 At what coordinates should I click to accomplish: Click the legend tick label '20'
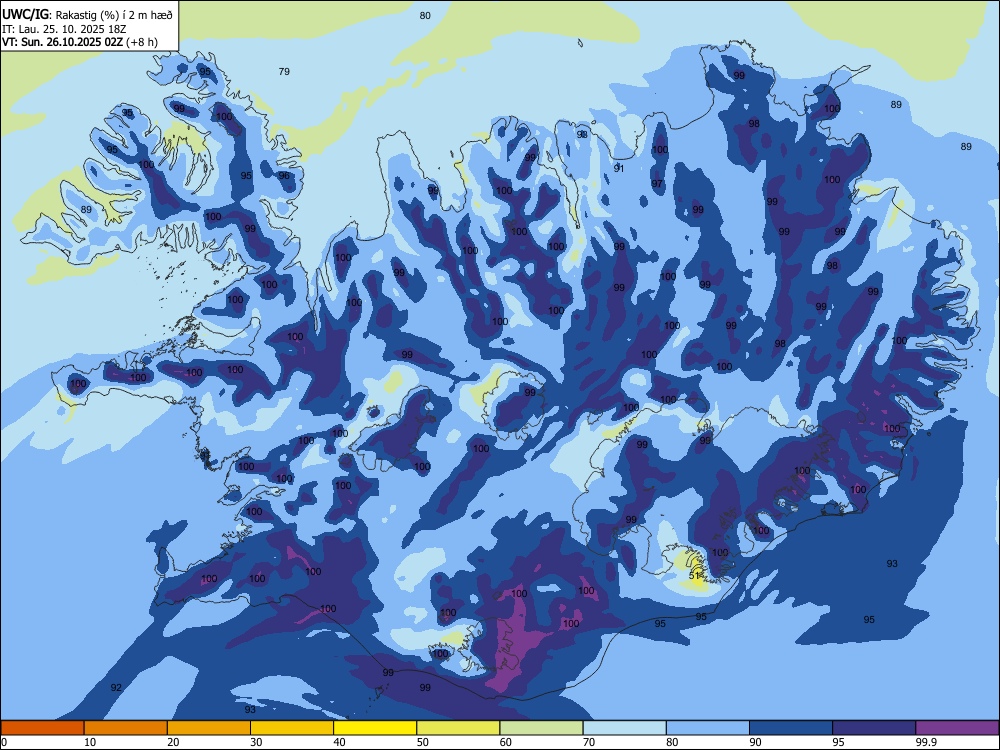173,742
